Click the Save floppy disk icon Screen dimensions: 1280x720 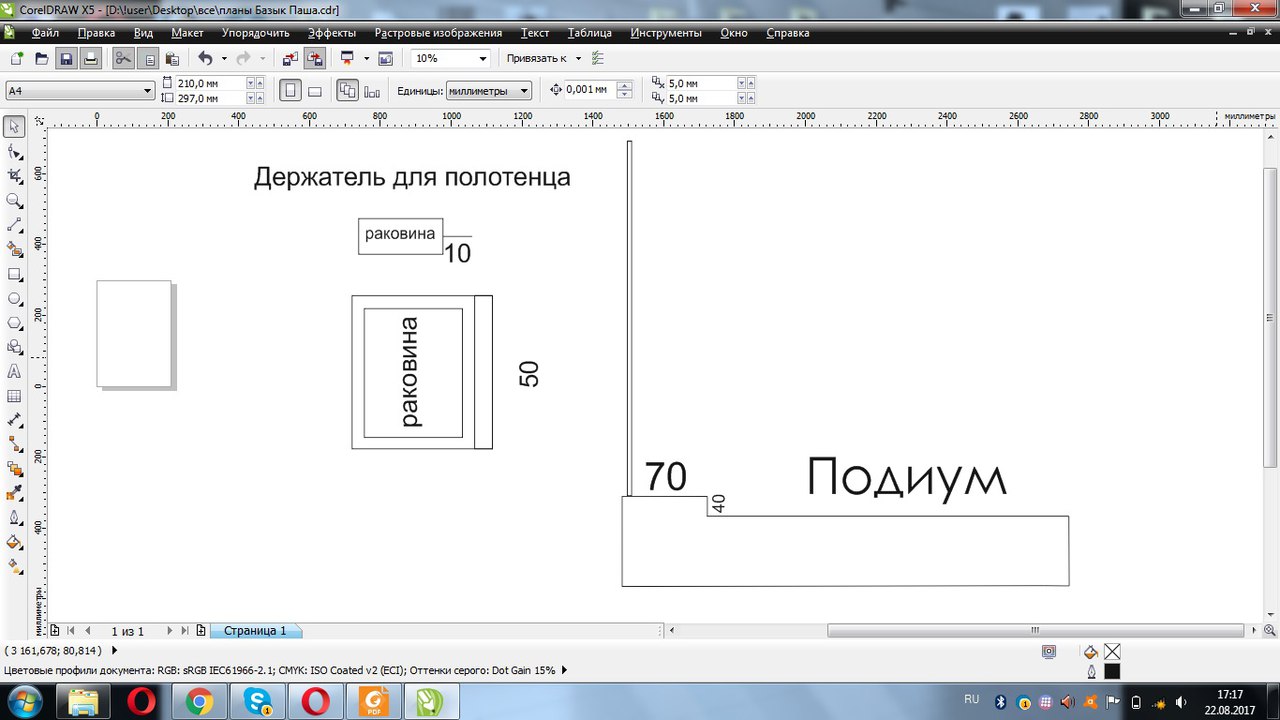[66, 59]
